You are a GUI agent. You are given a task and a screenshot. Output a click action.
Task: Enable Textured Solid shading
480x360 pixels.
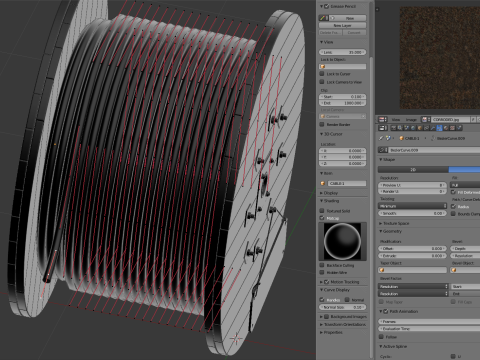coord(322,211)
